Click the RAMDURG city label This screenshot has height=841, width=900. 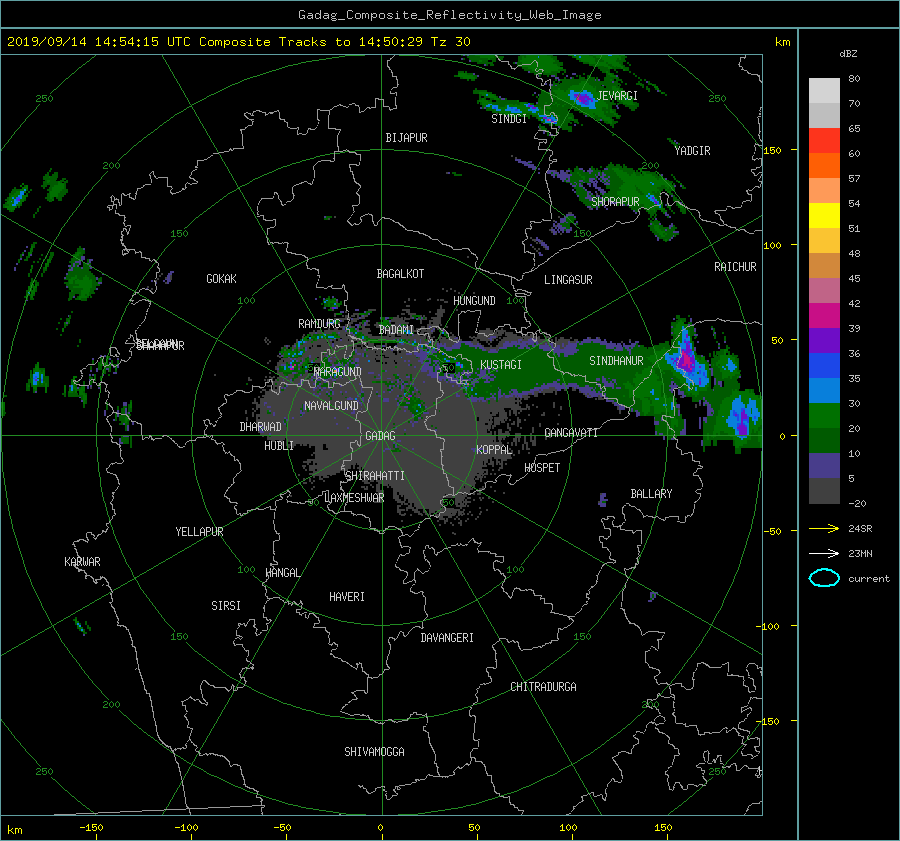[x=319, y=324]
